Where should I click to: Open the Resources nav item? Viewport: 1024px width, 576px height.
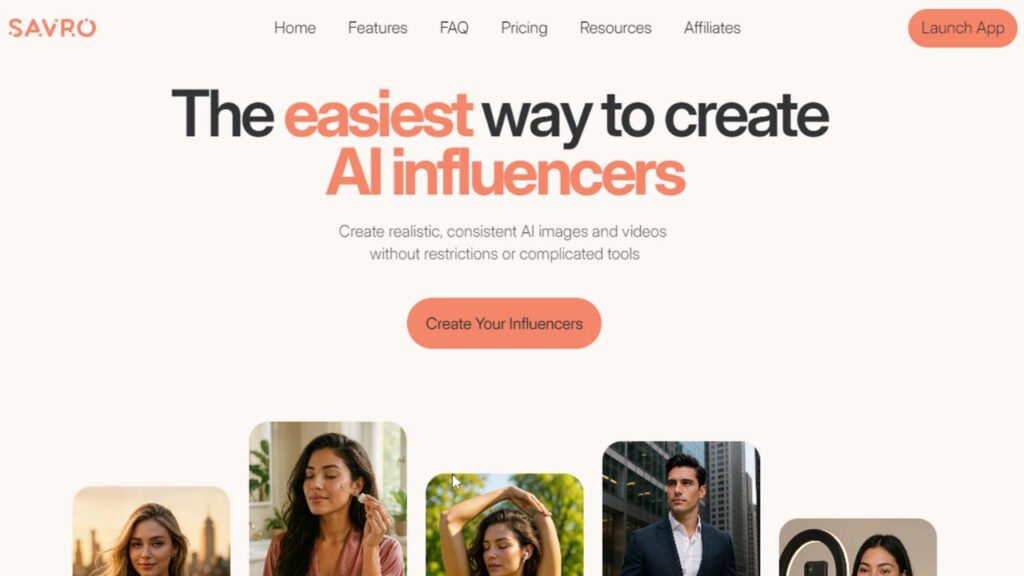pyautogui.click(x=615, y=28)
